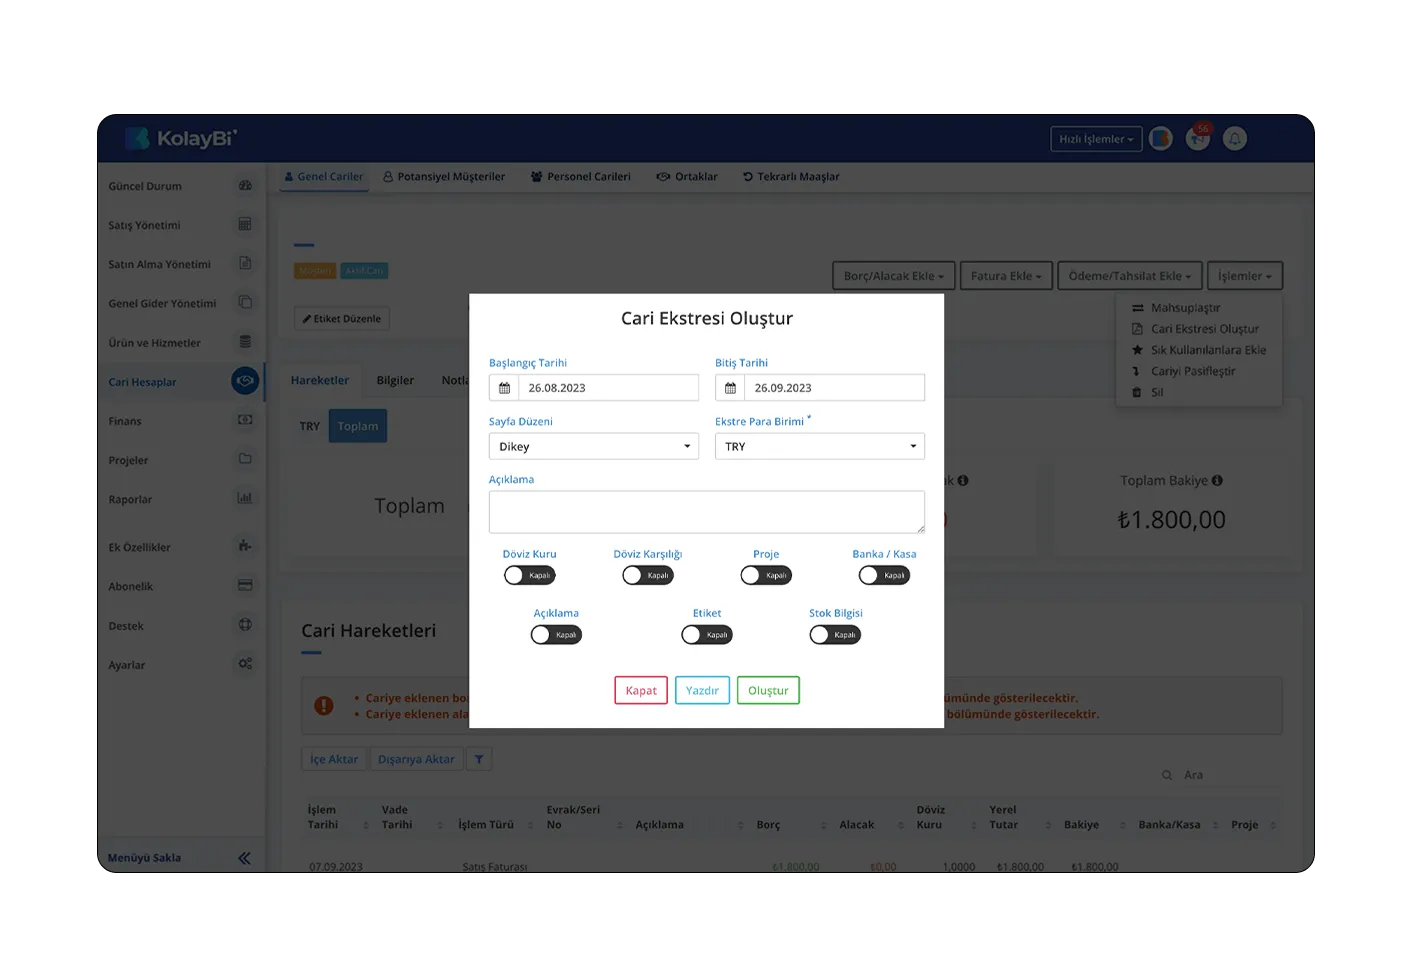1412x960 pixels.
Task: Switch to Genel Cariler tab
Action: pos(324,177)
